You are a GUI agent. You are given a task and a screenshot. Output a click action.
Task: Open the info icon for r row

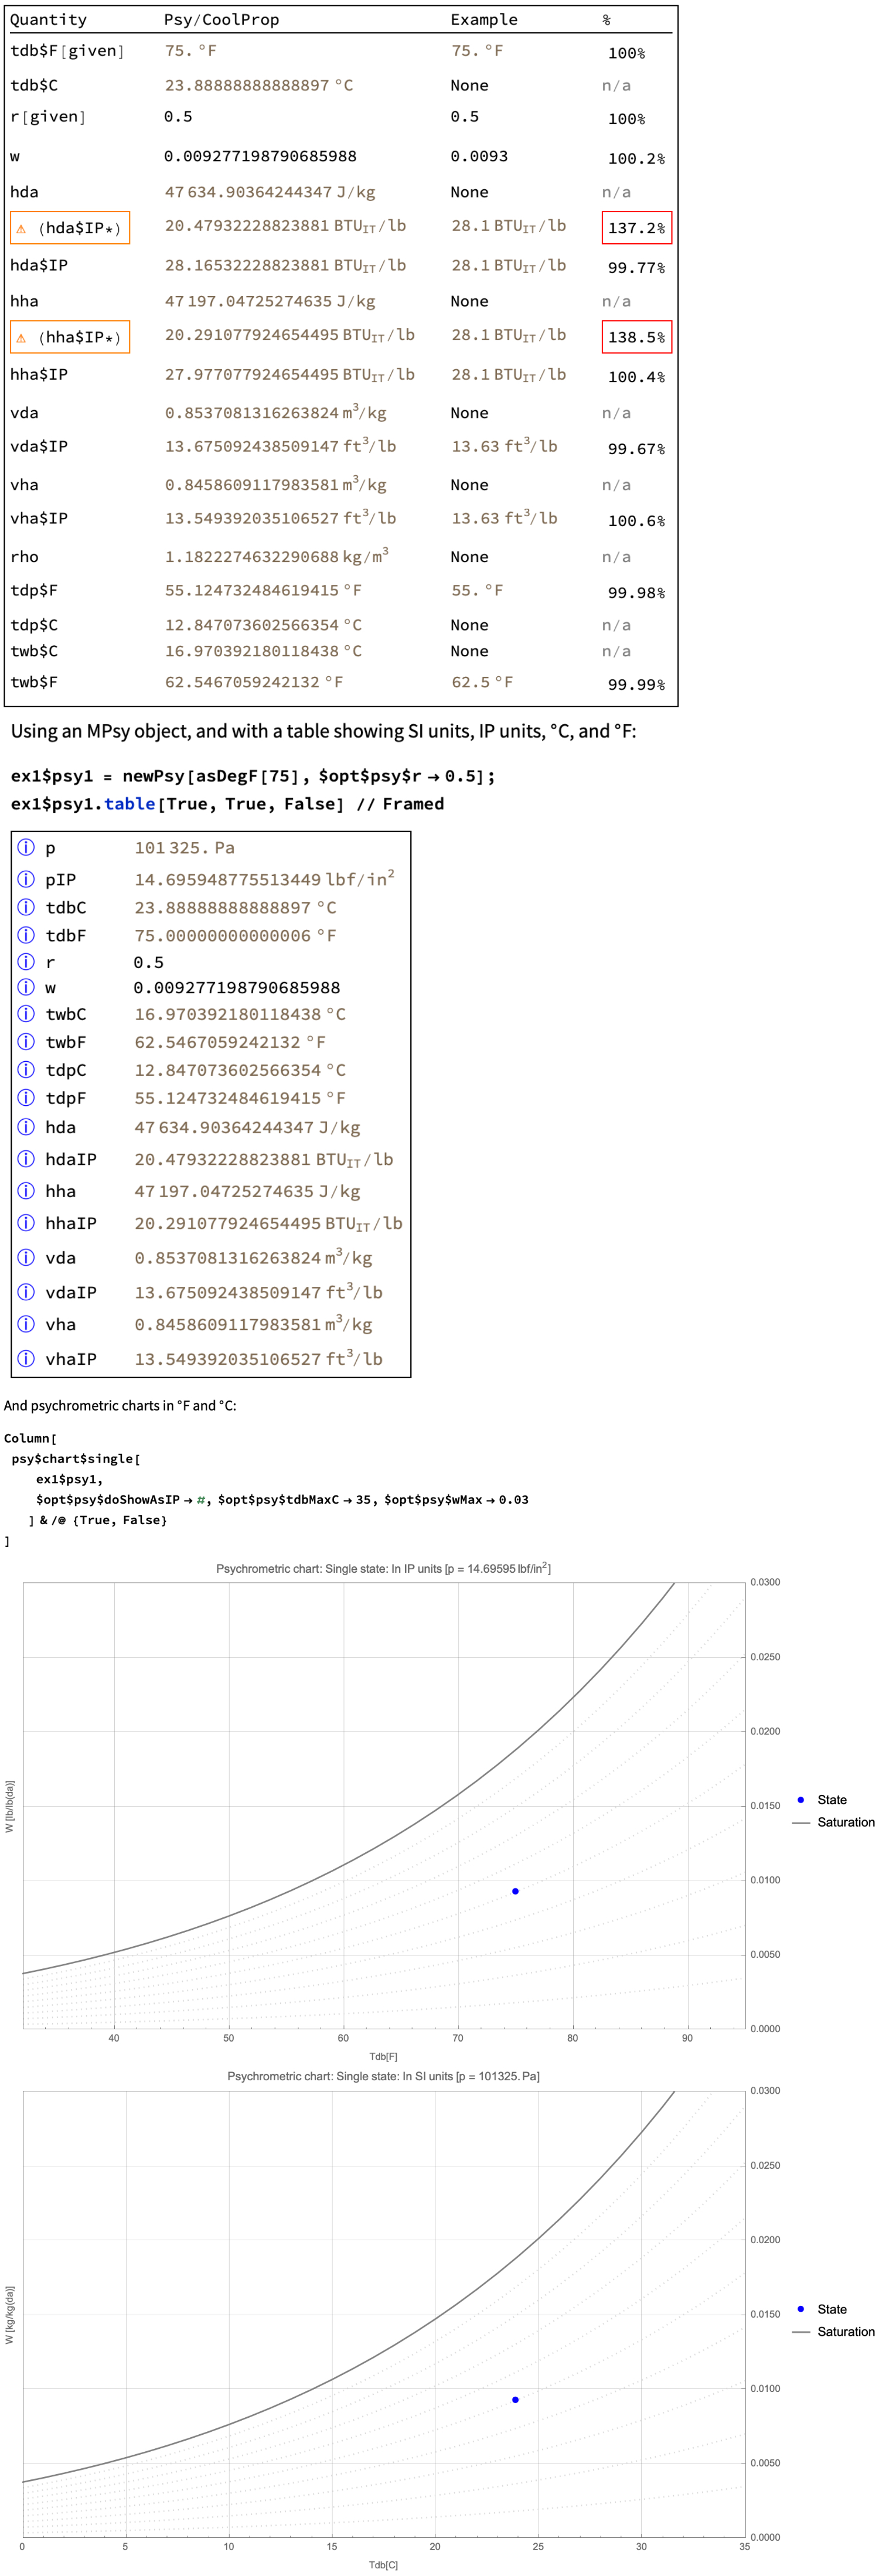[26, 962]
